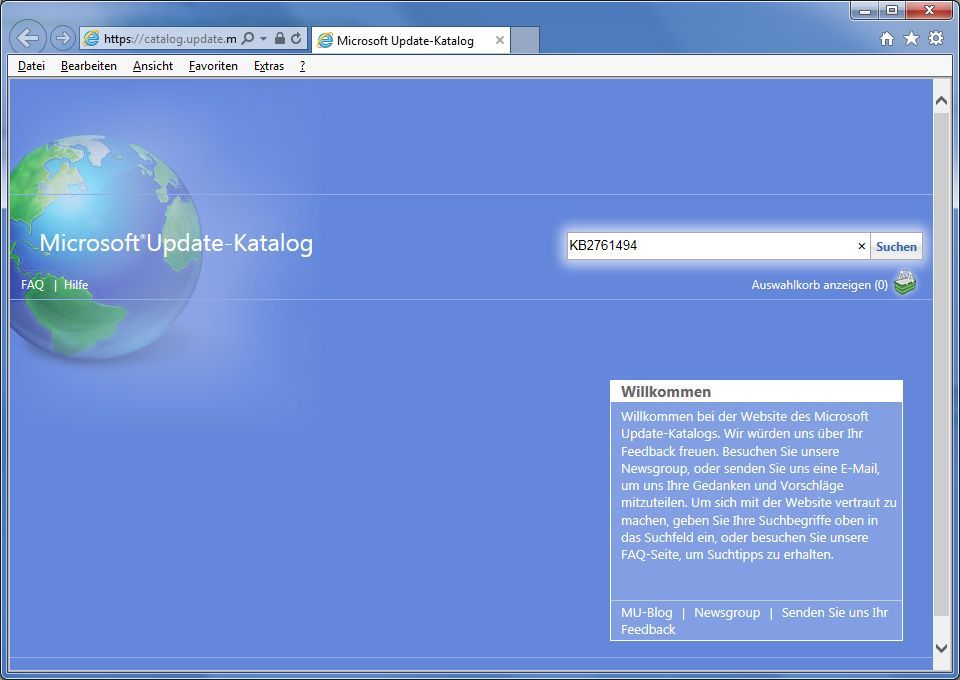Open the MU-Blog link
This screenshot has width=960, height=680.
pyautogui.click(x=647, y=612)
